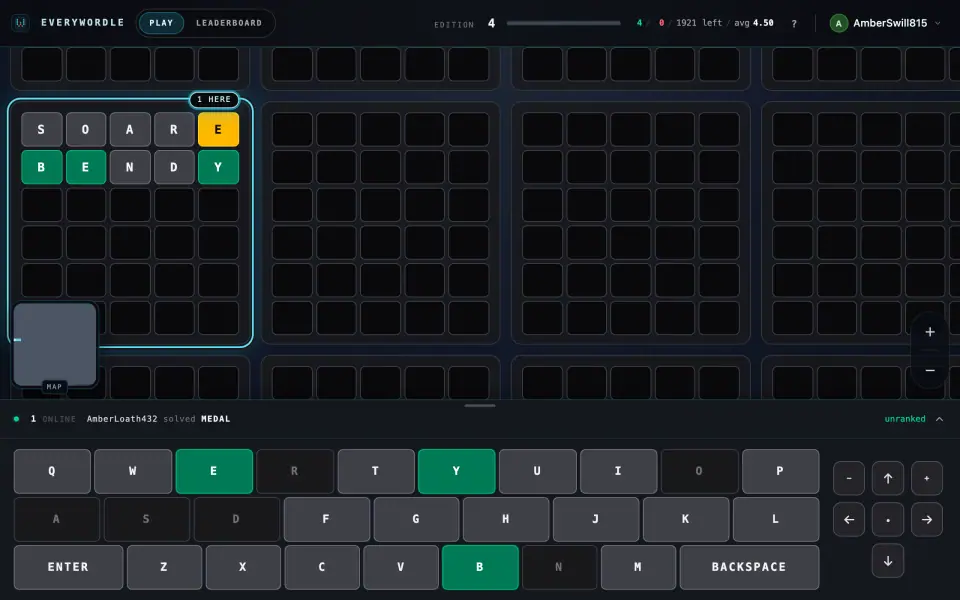Tap the green E key

click(214, 471)
